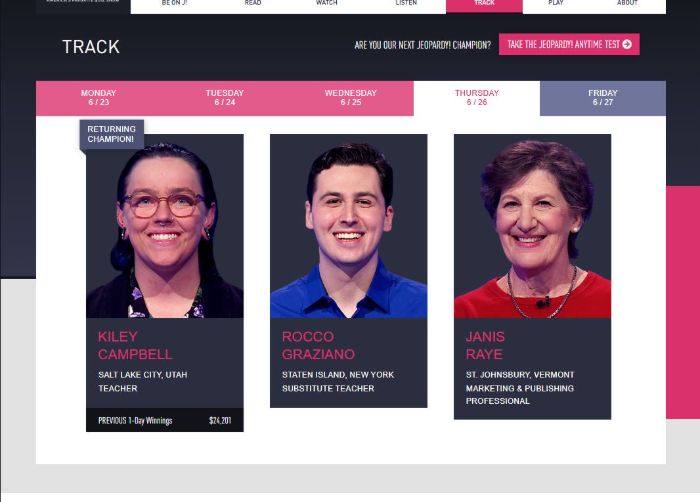This screenshot has width=700, height=502.
Task: Click the Marketing & Publishing Professional text
Action: coord(520,395)
